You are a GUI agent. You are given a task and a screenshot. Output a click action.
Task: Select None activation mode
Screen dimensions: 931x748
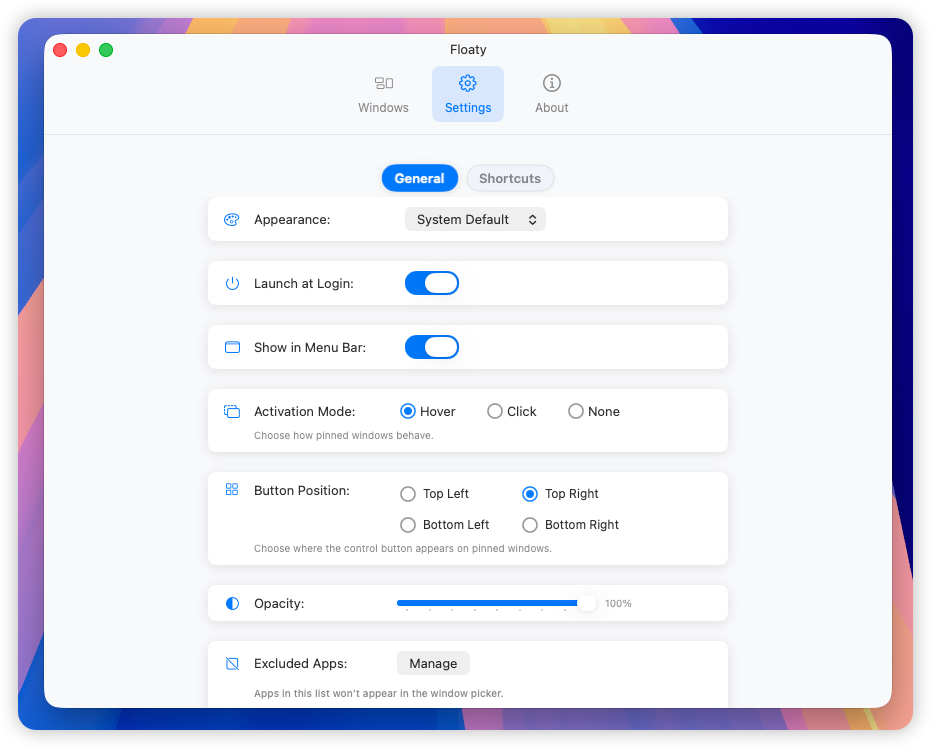click(594, 411)
